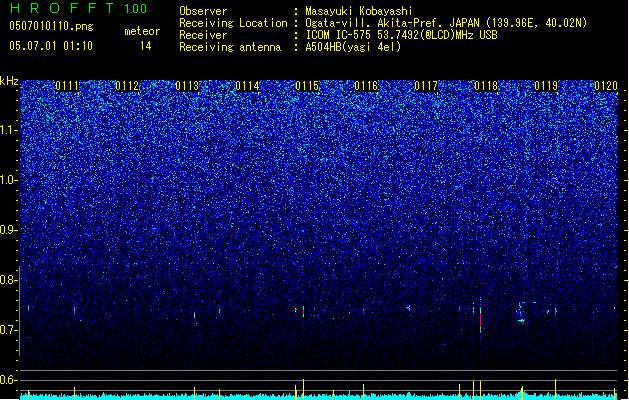Click observer name Masayuki Kobayashi
This screenshot has height=400, width=629.
pyautogui.click(x=359, y=11)
